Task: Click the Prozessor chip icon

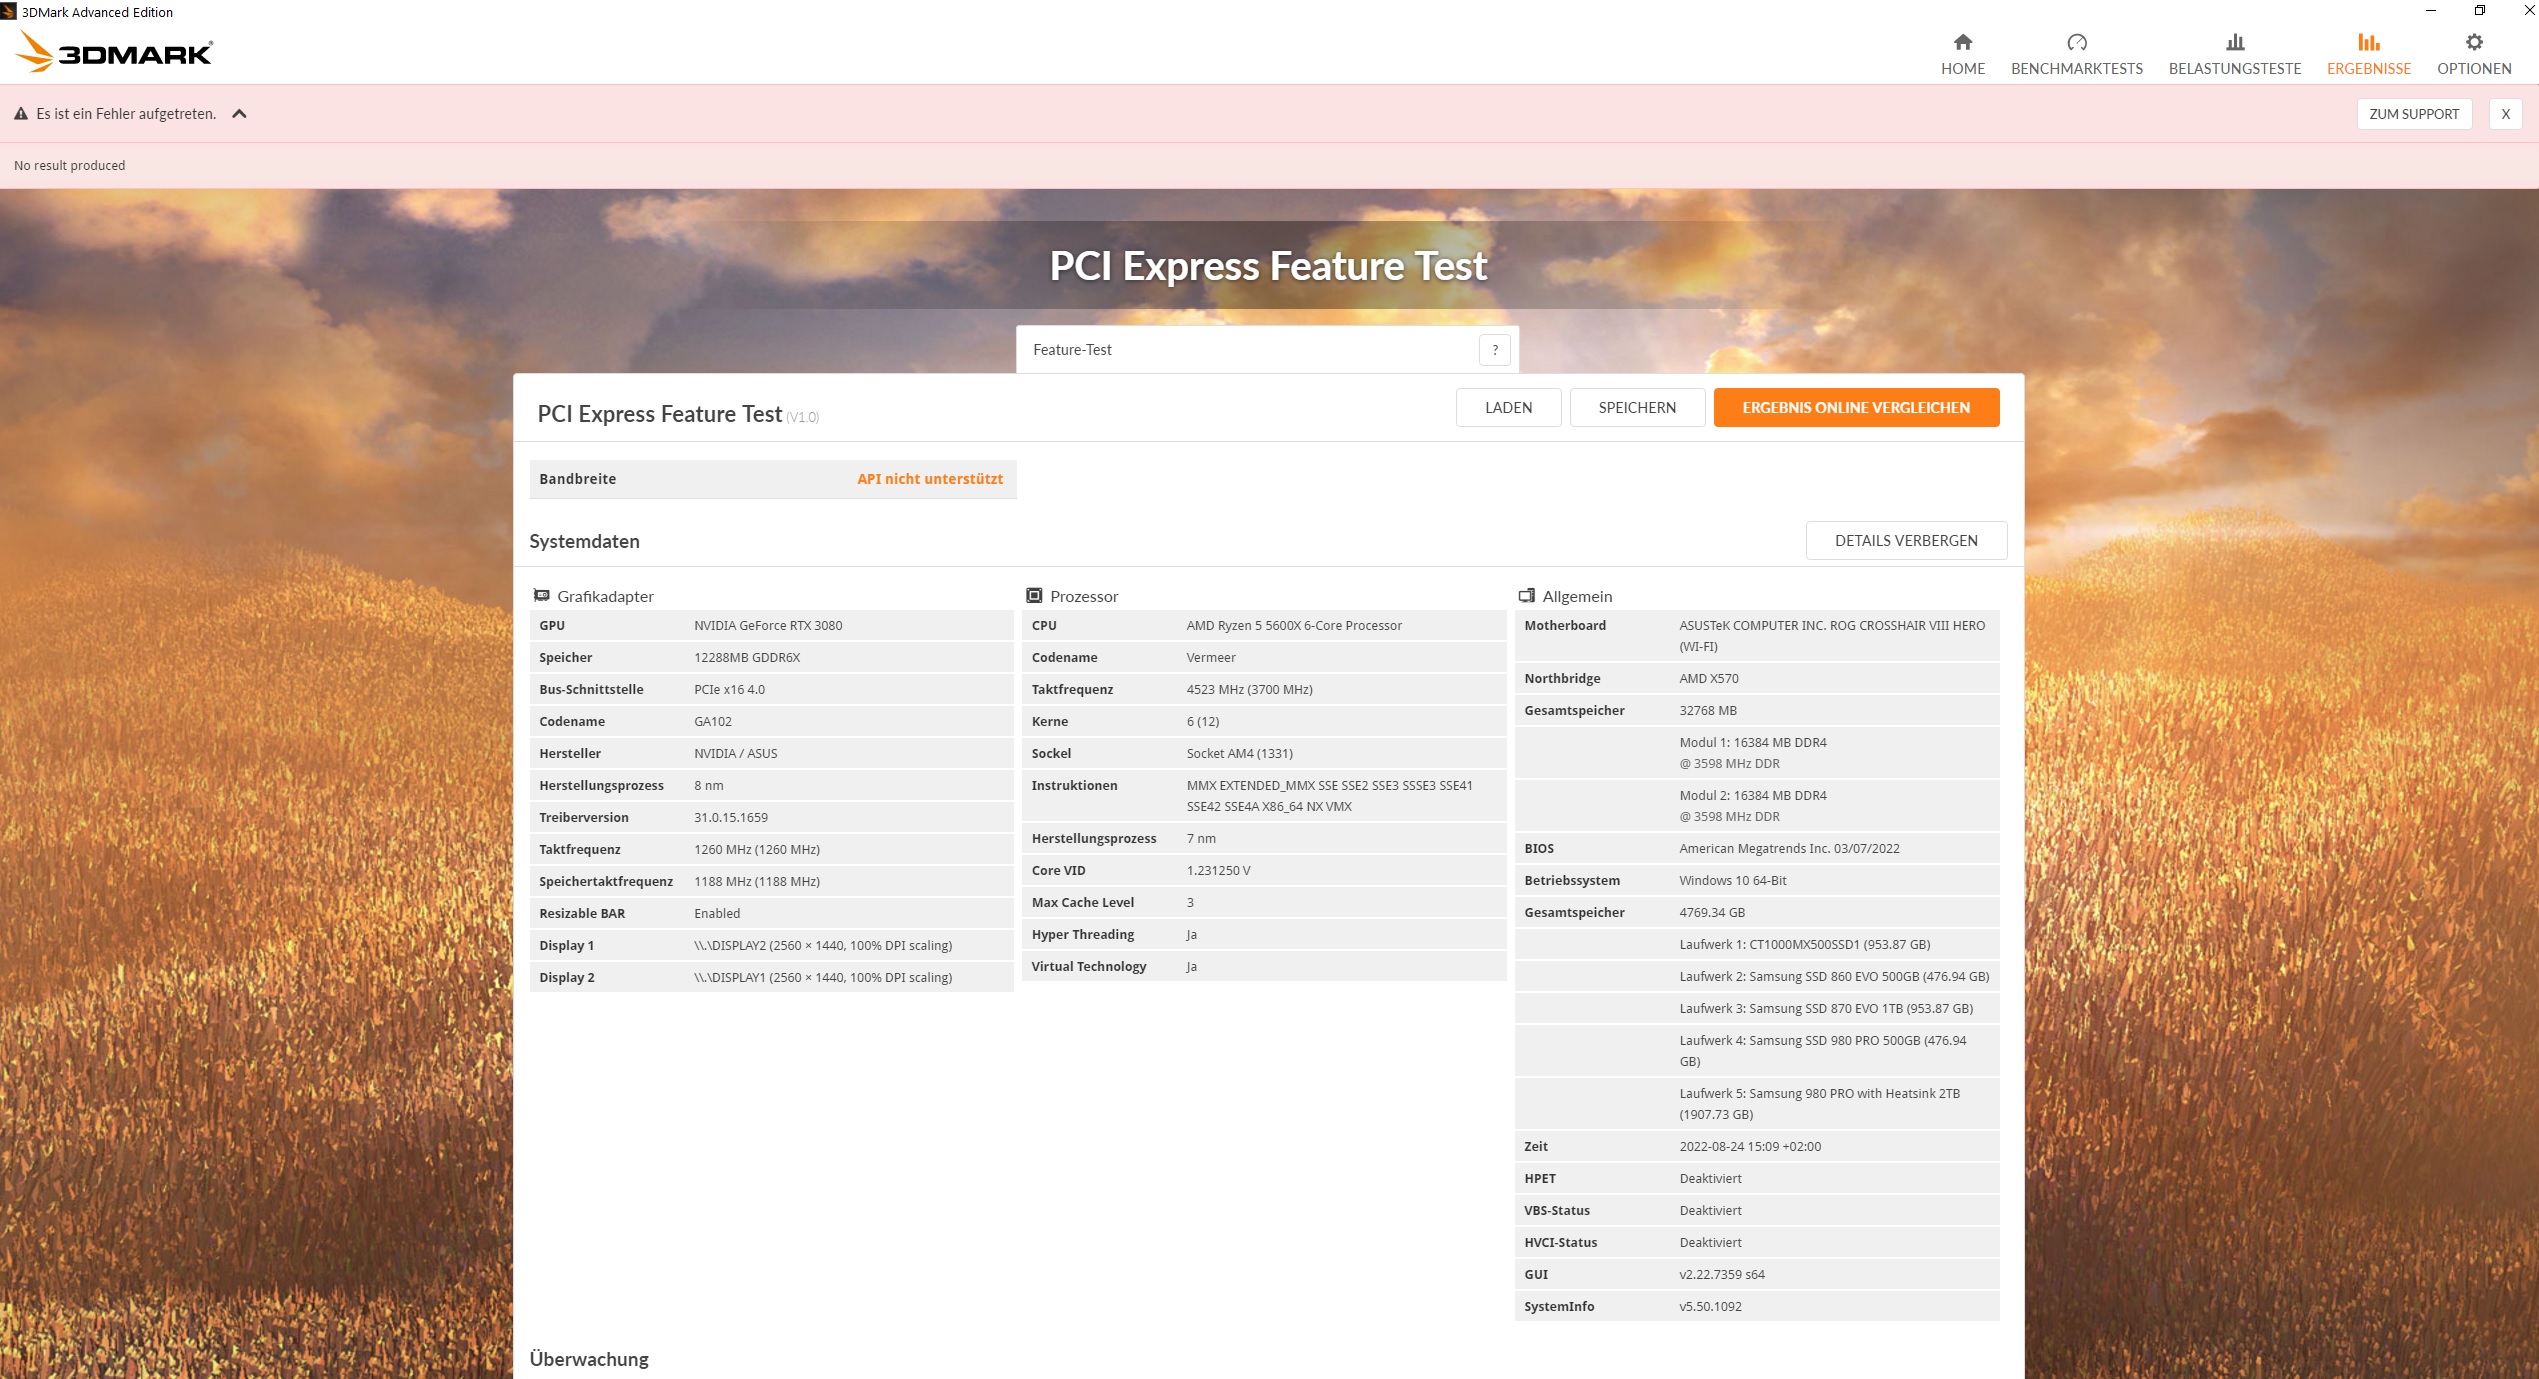Action: click(x=1034, y=596)
